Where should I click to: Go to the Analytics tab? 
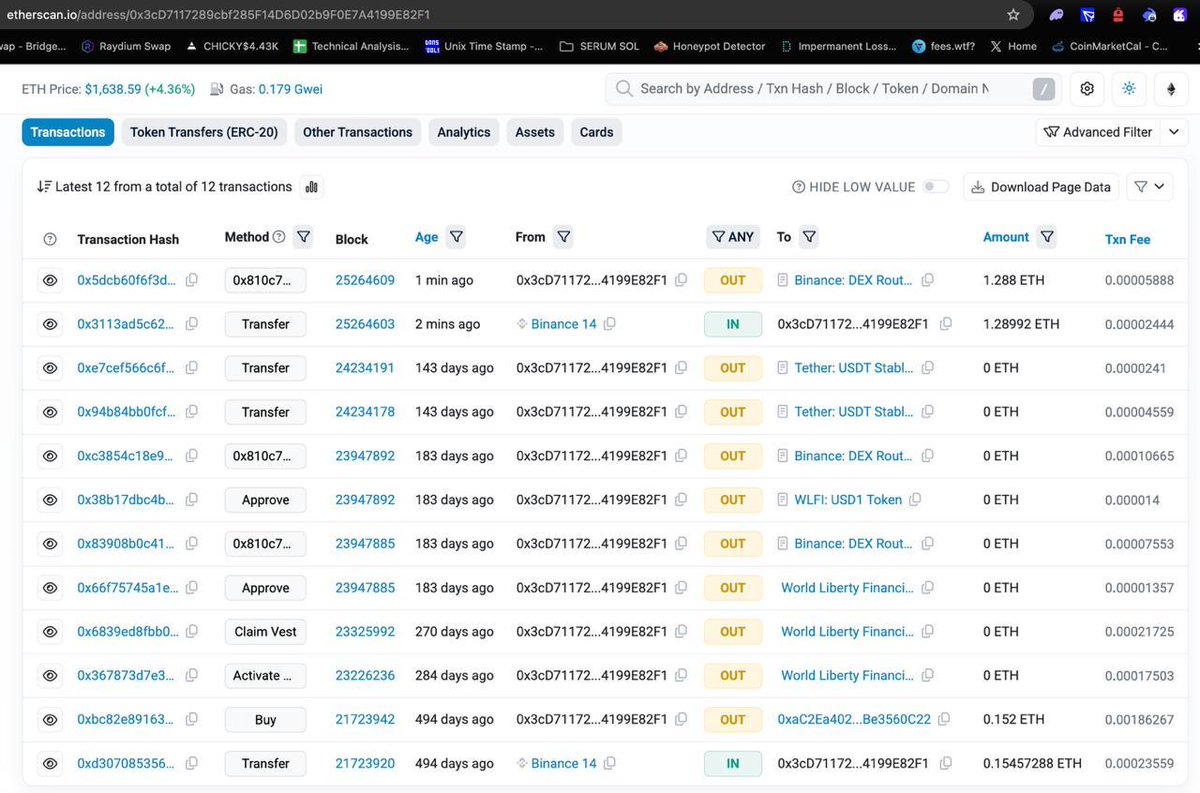[x=464, y=132]
